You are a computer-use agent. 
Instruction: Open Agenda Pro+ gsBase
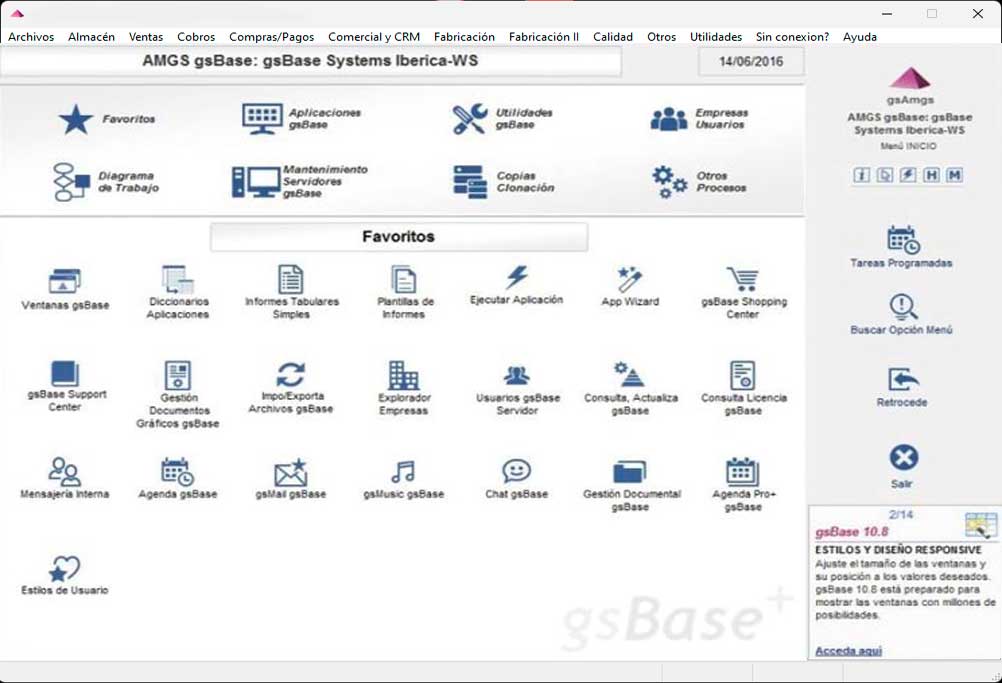tap(743, 485)
